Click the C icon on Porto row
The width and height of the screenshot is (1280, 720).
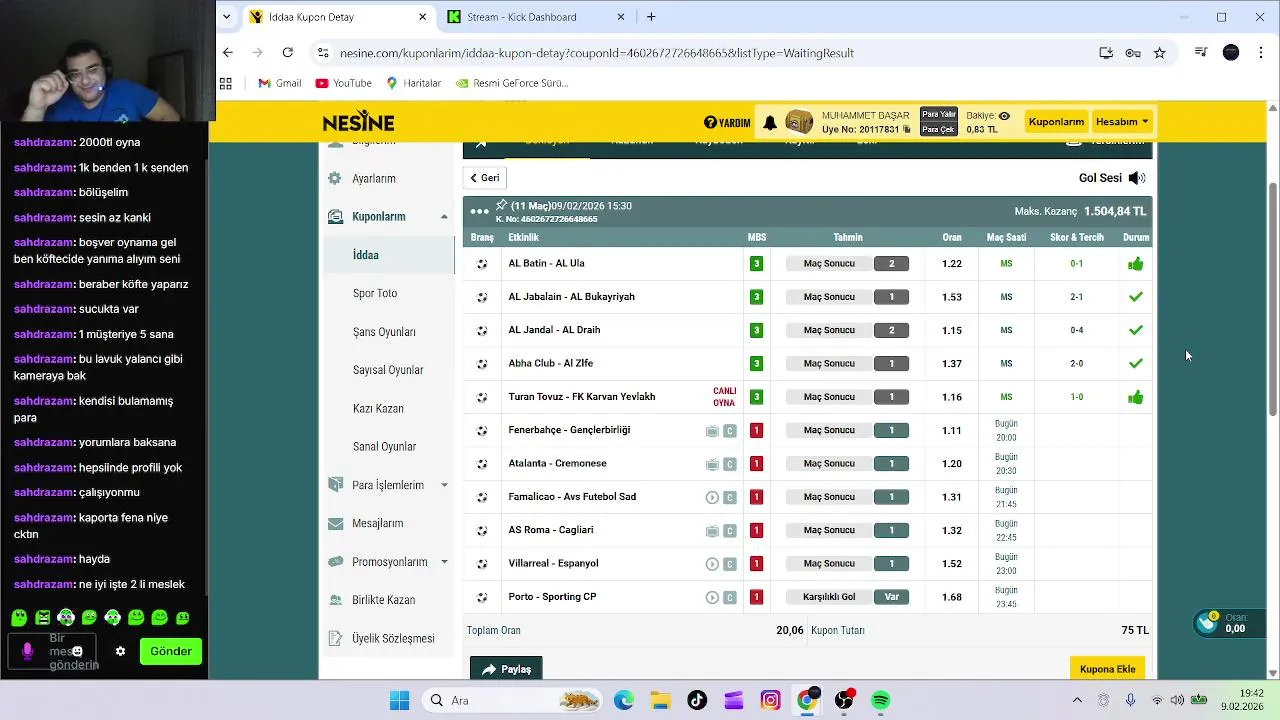click(730, 597)
